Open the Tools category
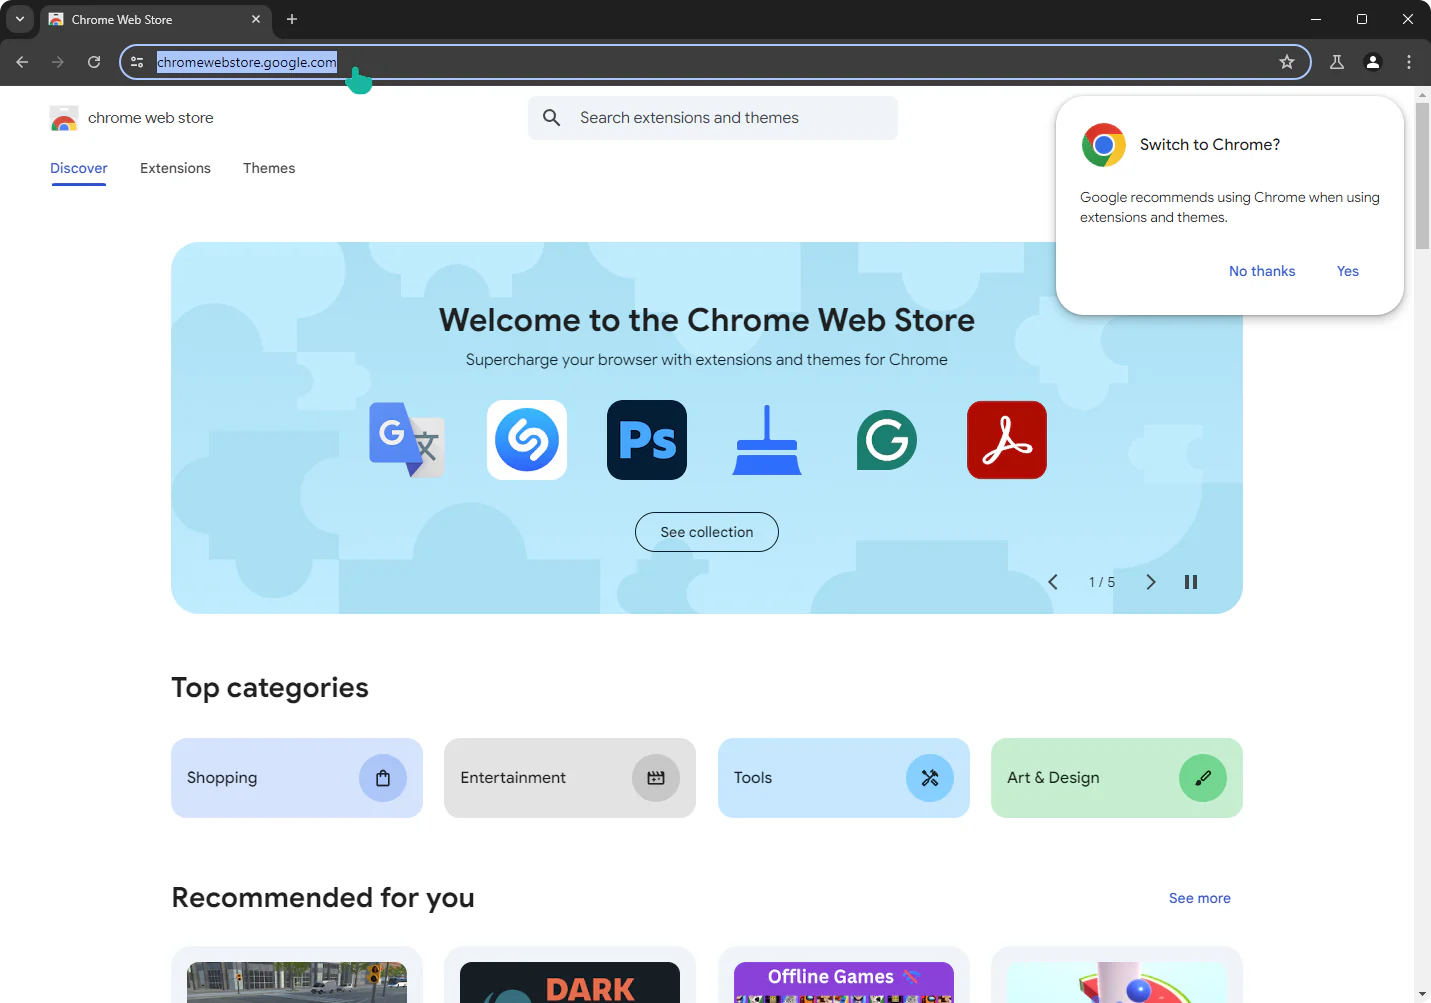 pyautogui.click(x=844, y=778)
